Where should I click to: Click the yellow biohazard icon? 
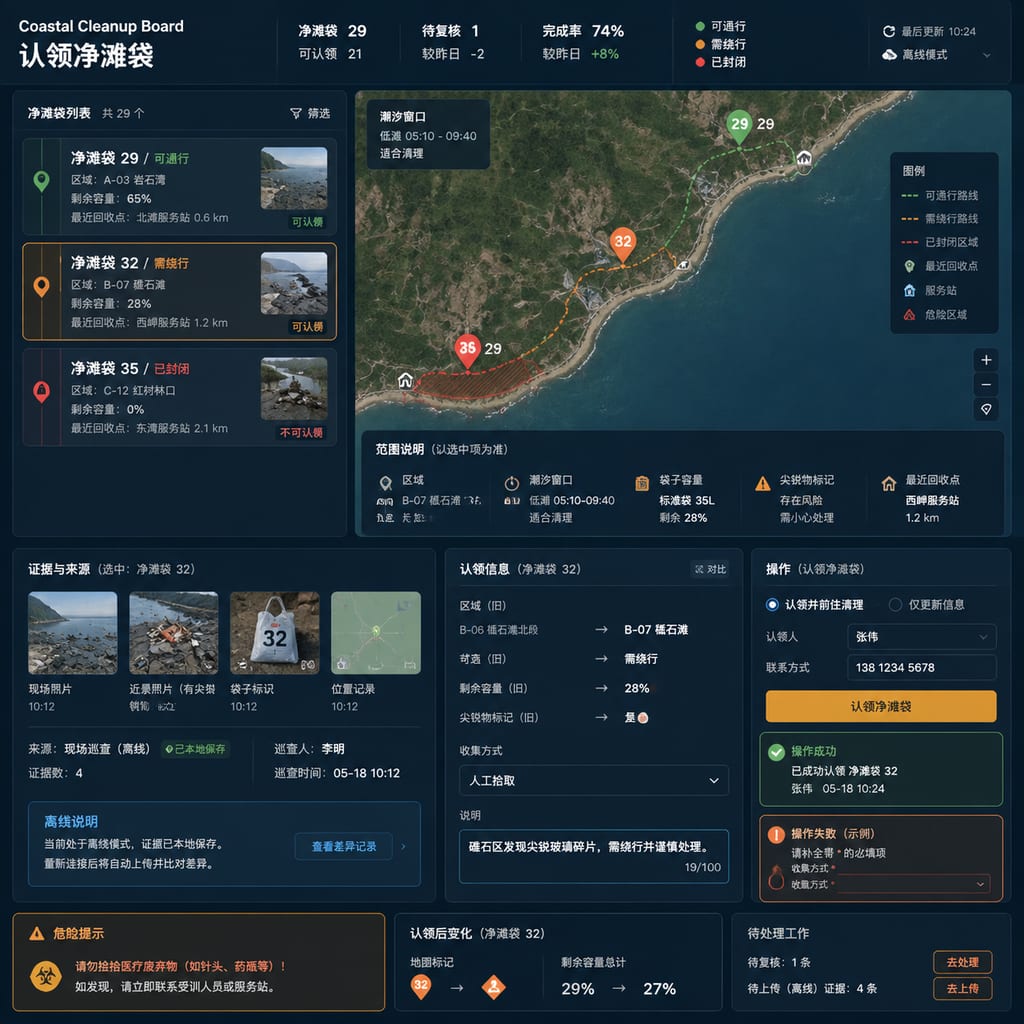46,976
